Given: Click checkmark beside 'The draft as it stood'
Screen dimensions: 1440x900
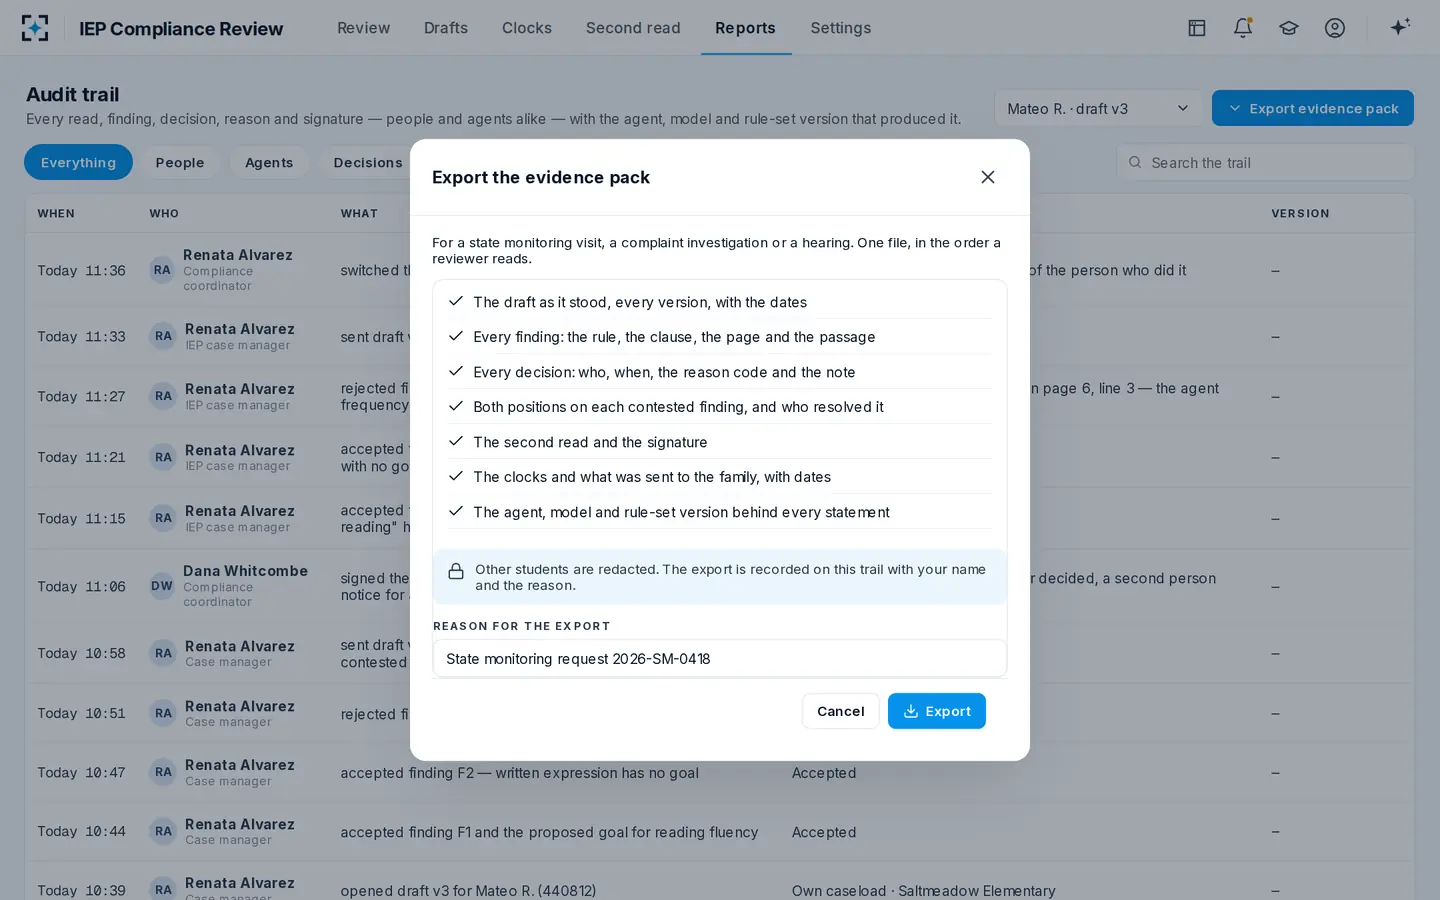Looking at the screenshot, I should [456, 301].
